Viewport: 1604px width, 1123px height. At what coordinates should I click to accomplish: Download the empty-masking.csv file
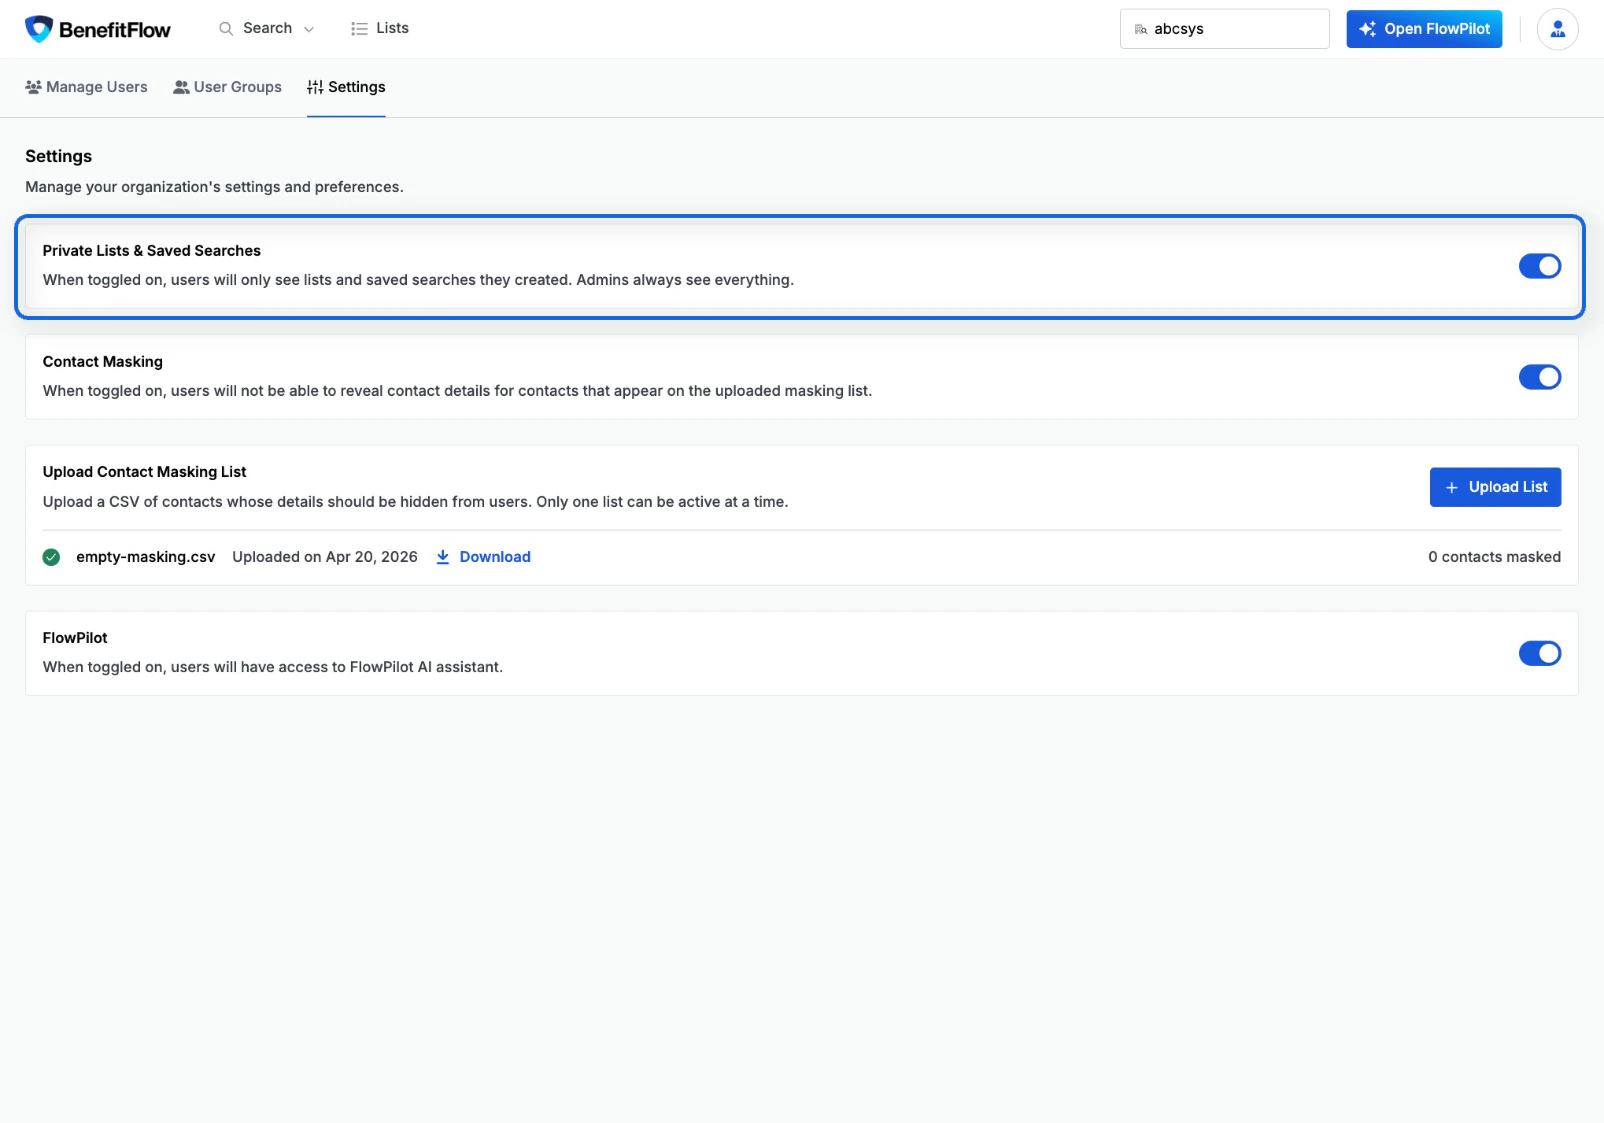click(x=494, y=556)
